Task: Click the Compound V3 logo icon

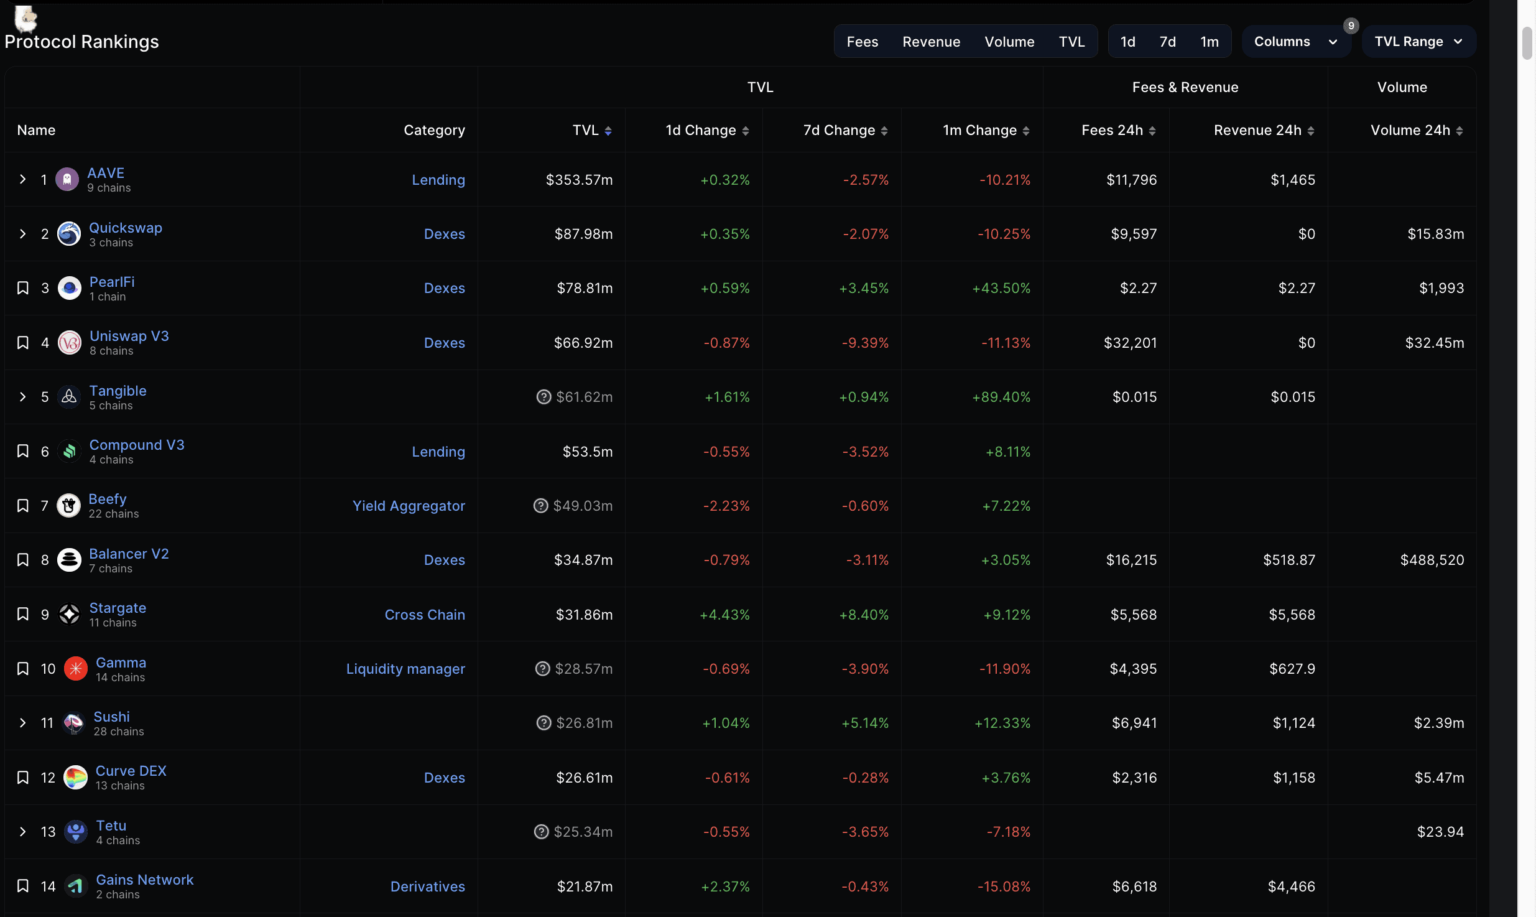Action: click(69, 452)
